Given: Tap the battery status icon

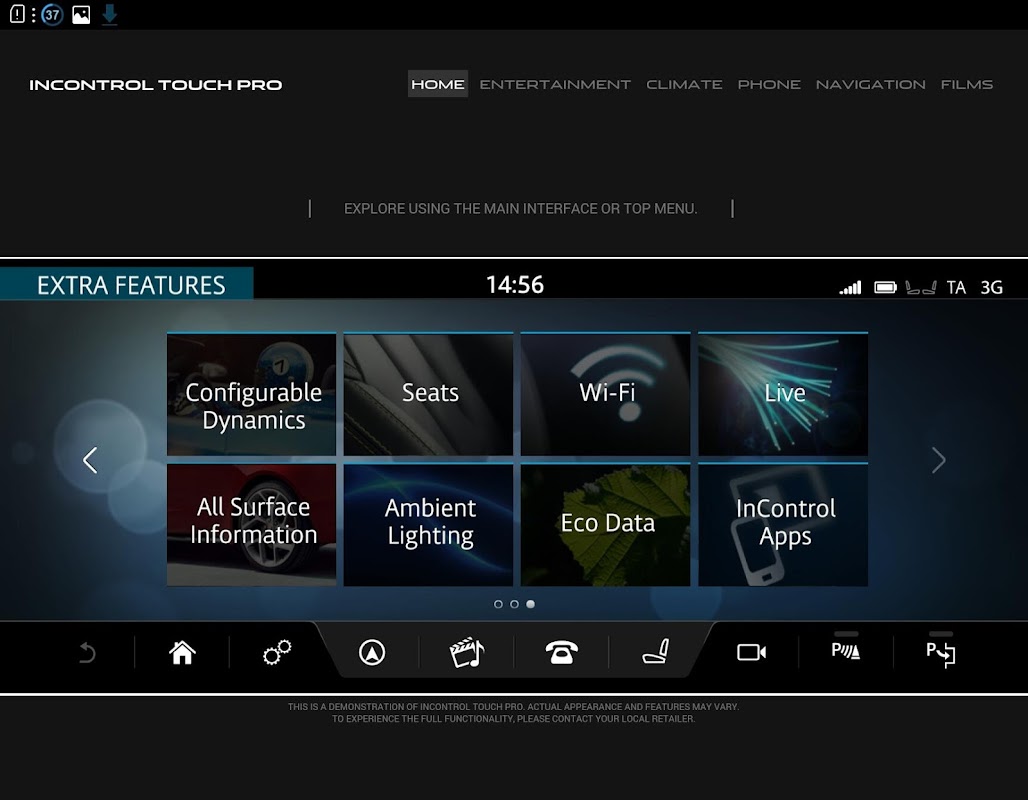Looking at the screenshot, I should click(885, 287).
